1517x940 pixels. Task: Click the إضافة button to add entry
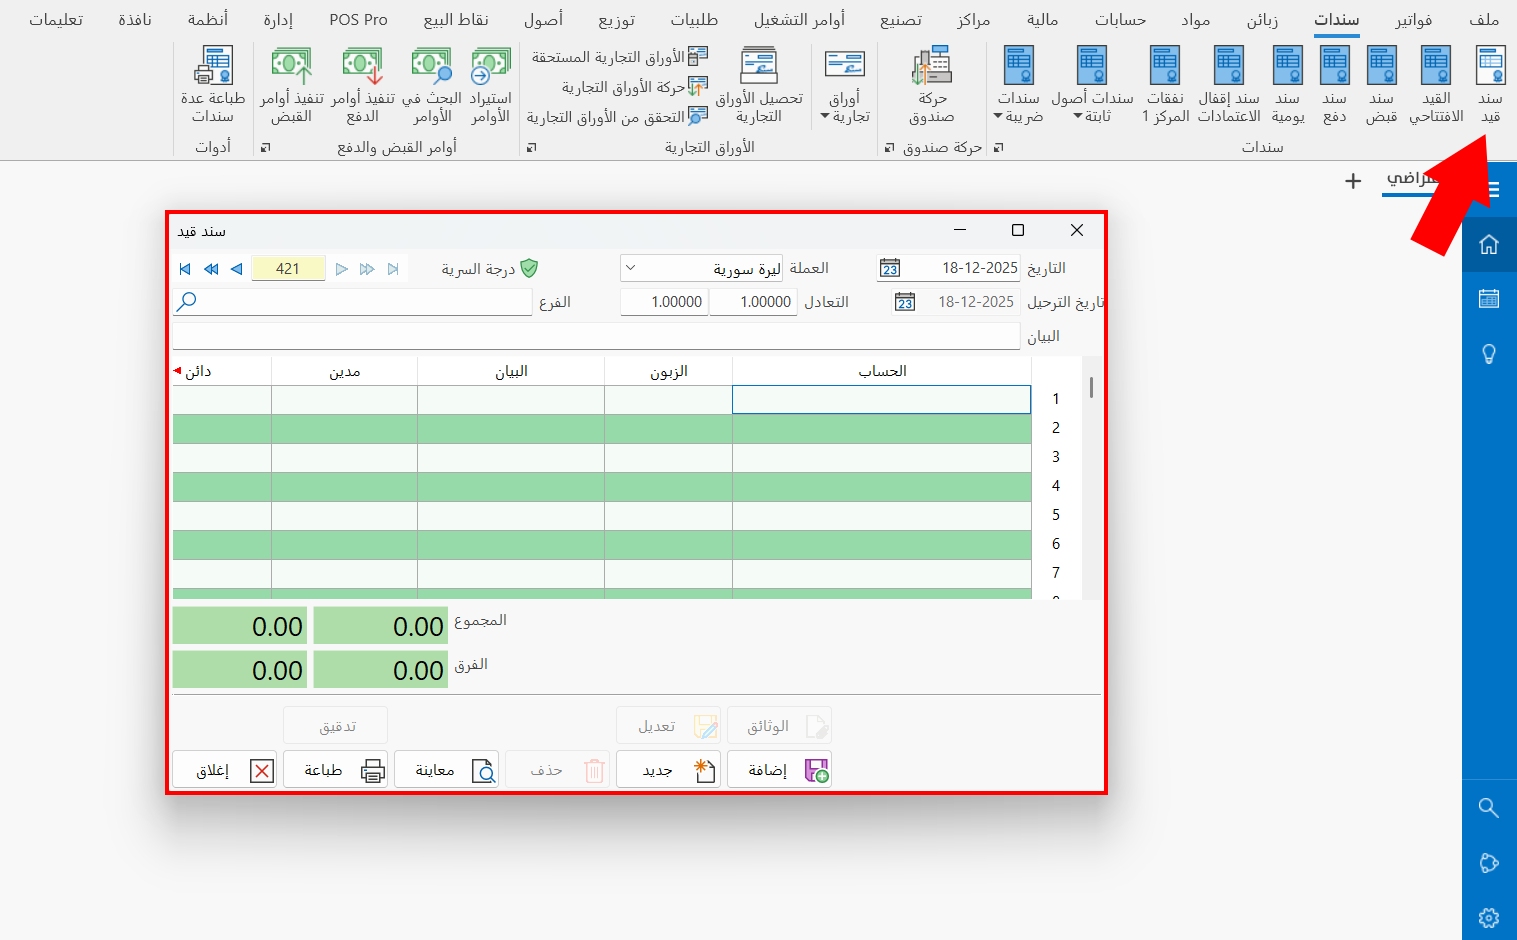[780, 768]
